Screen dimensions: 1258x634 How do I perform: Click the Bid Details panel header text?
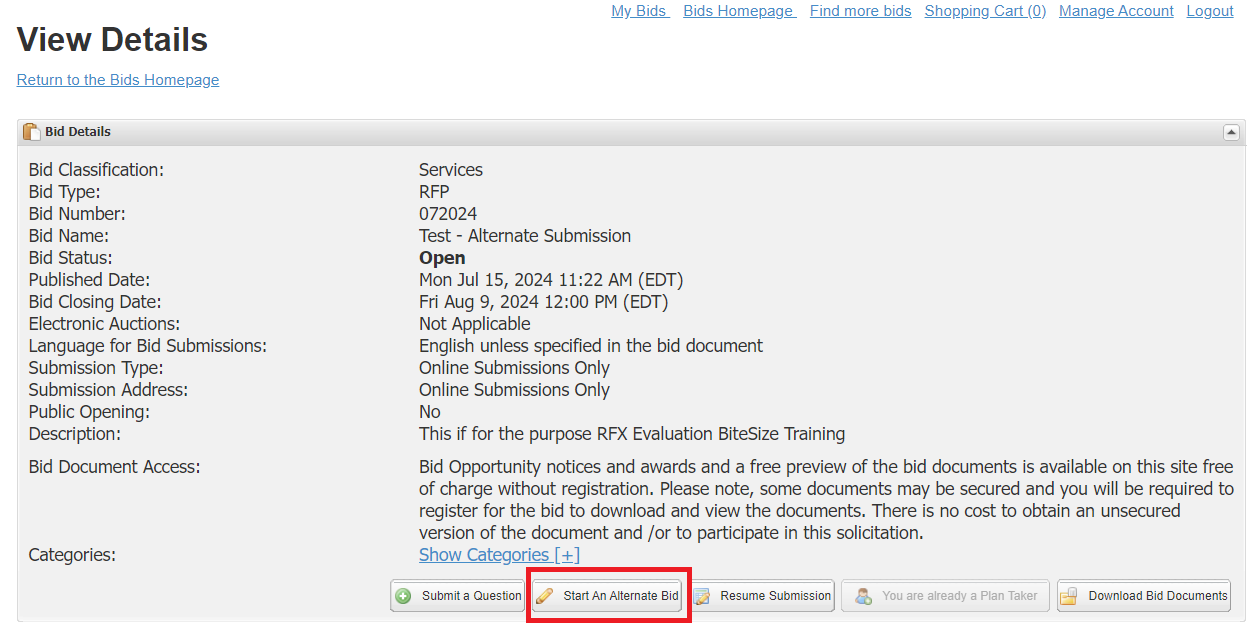(x=78, y=132)
